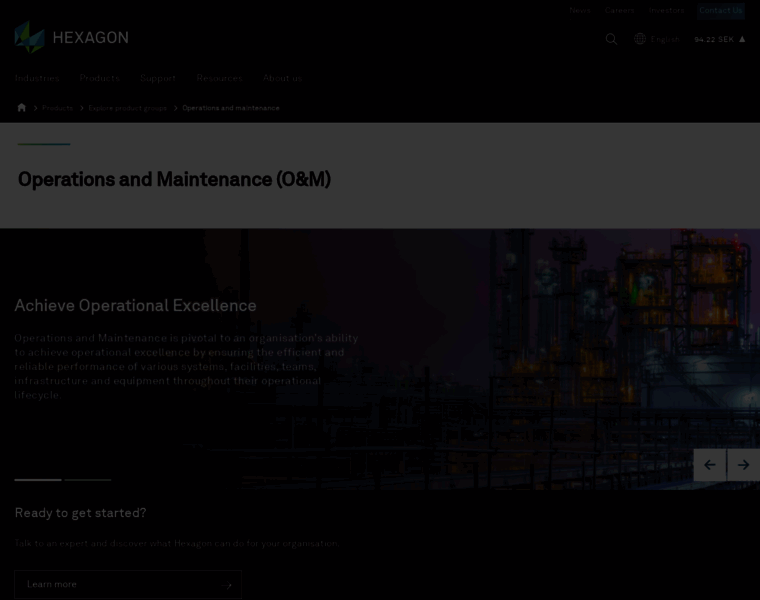
Task: Open the About us menu
Action: [283, 78]
